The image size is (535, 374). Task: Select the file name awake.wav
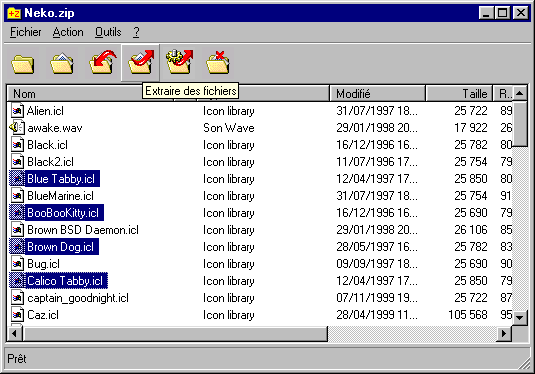tap(55, 128)
